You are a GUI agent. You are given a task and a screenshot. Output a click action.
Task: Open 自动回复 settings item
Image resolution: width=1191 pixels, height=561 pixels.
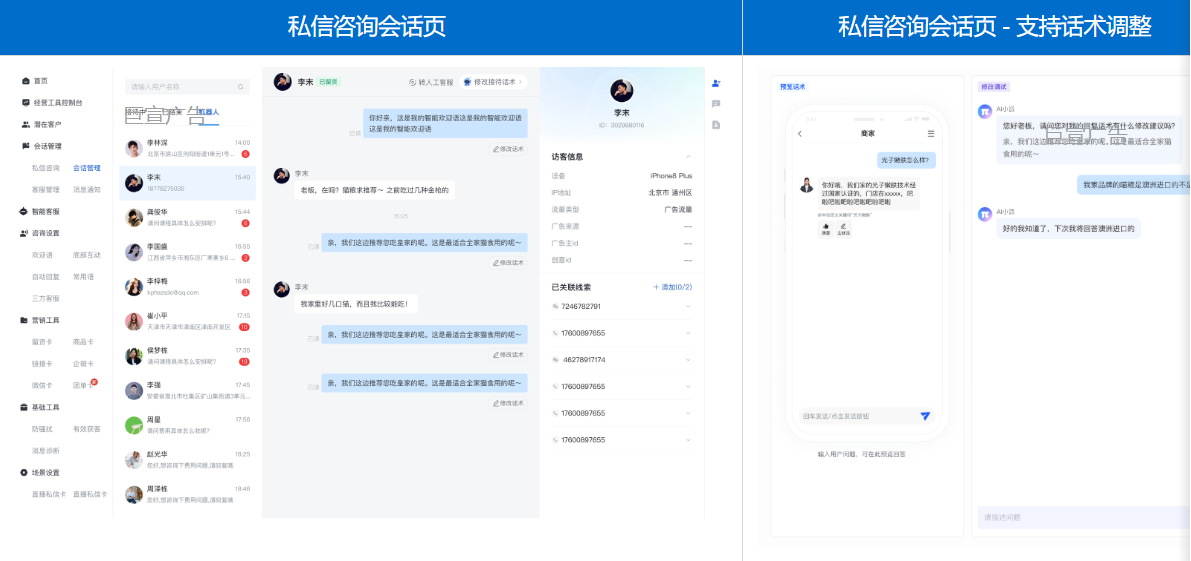point(46,276)
